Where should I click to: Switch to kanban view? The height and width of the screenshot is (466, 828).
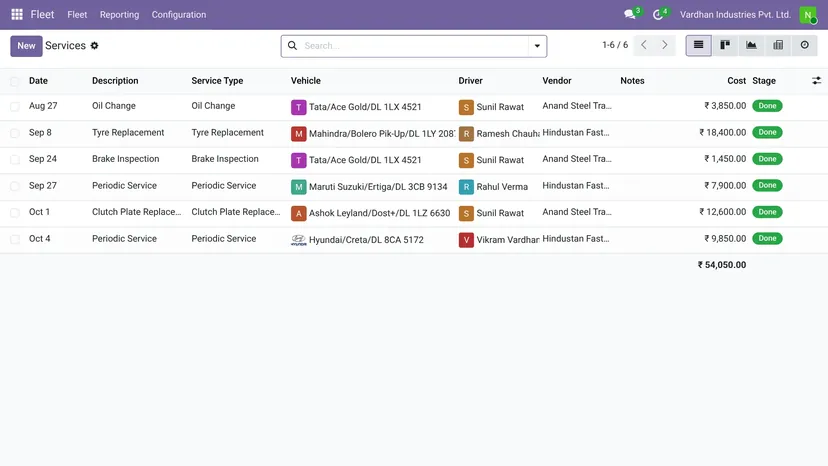(x=725, y=45)
